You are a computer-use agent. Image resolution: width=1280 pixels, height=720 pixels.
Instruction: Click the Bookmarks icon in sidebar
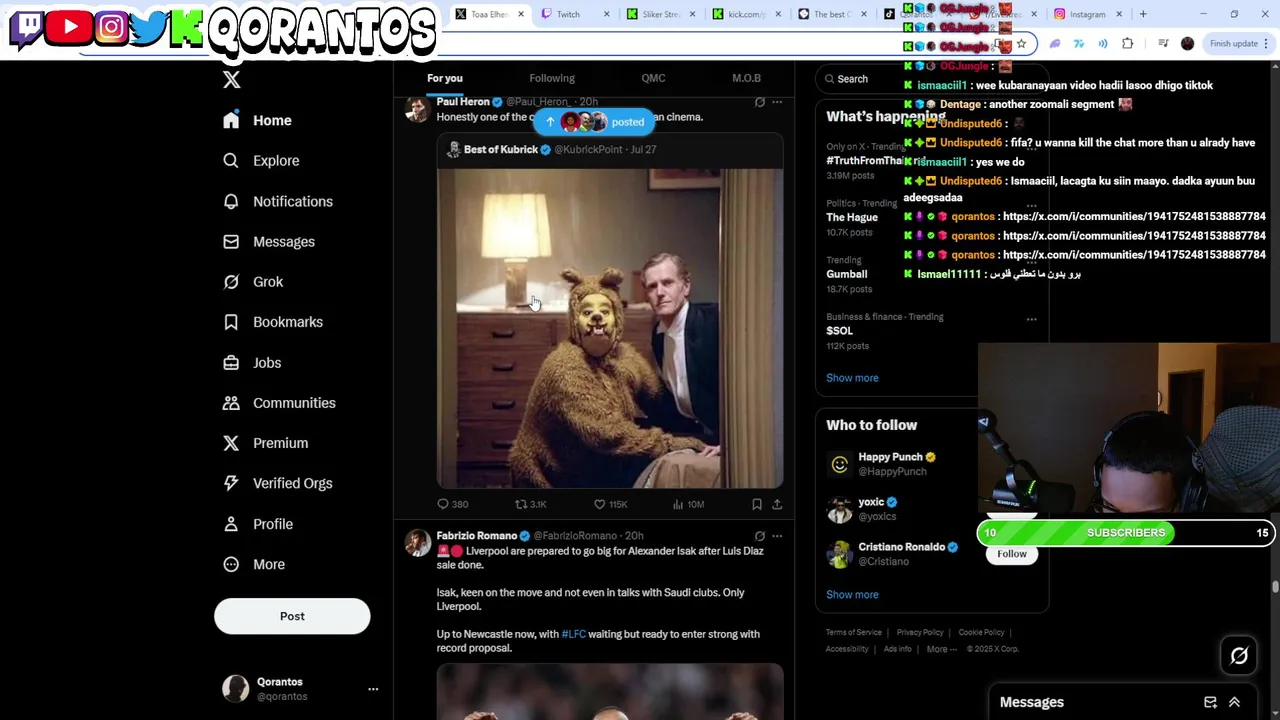click(231, 322)
